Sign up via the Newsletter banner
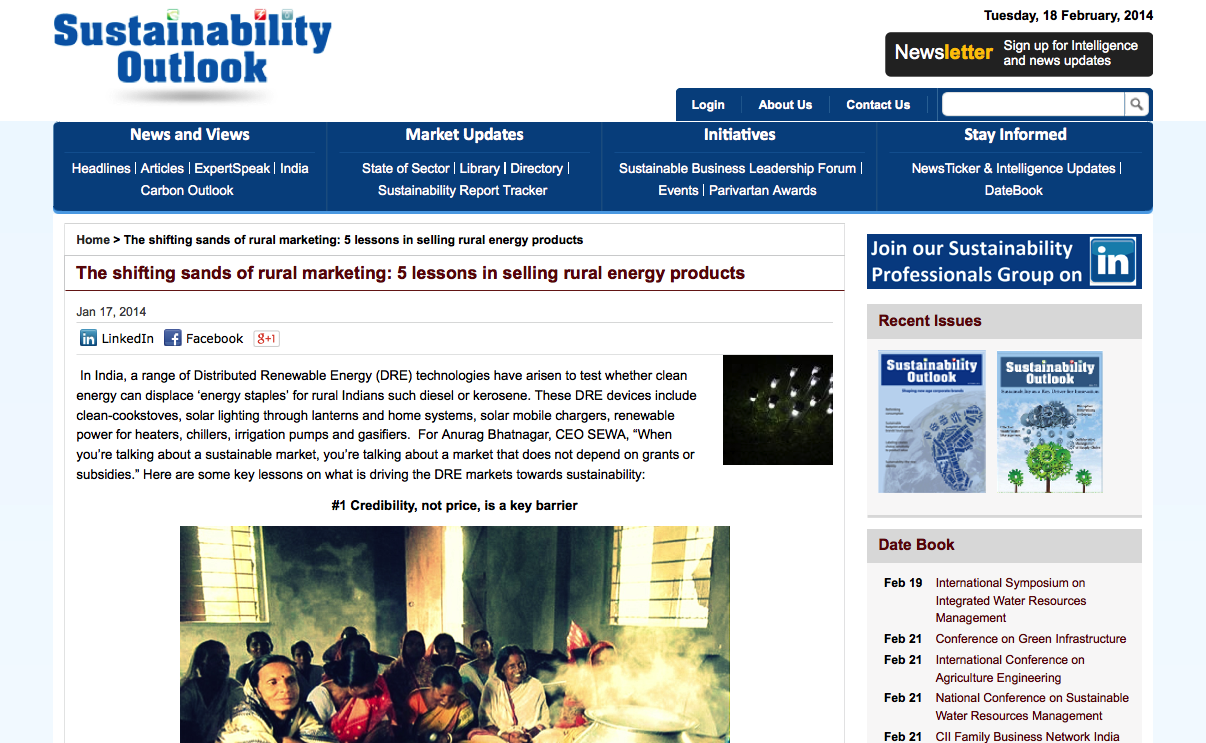Screen dimensions: 1206x743 (1019, 54)
